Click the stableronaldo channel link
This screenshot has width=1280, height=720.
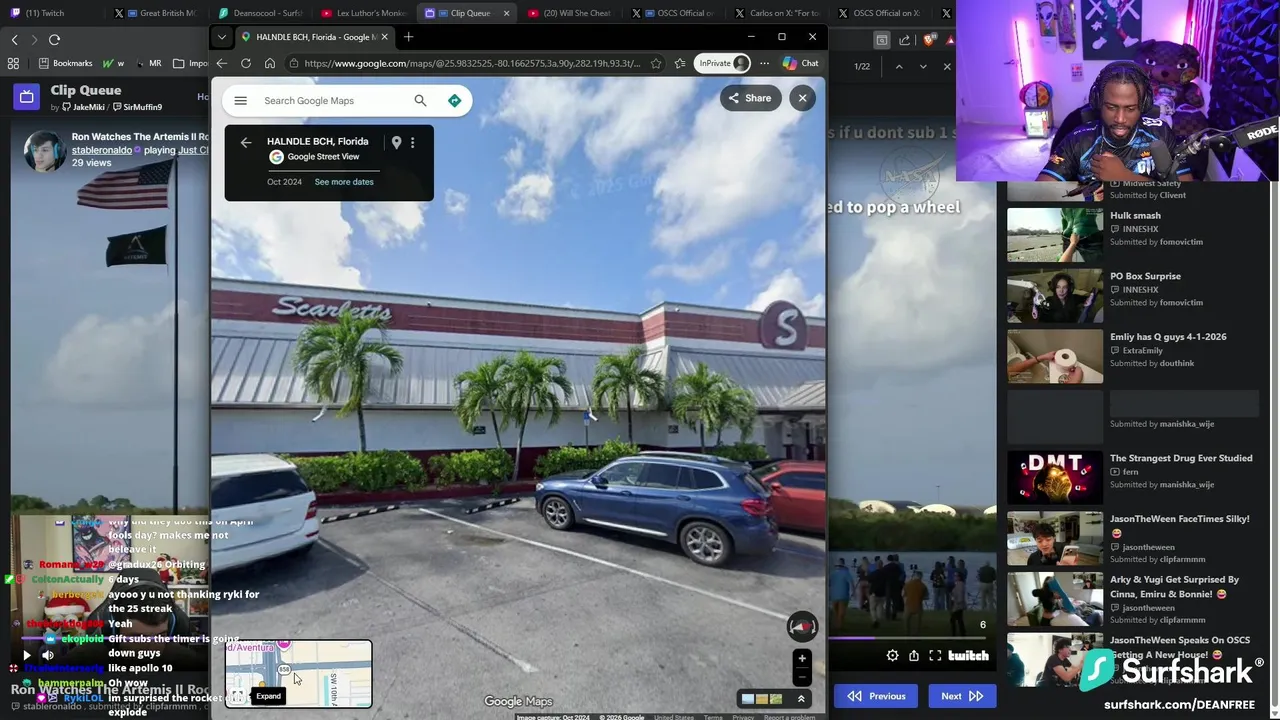tap(101, 150)
